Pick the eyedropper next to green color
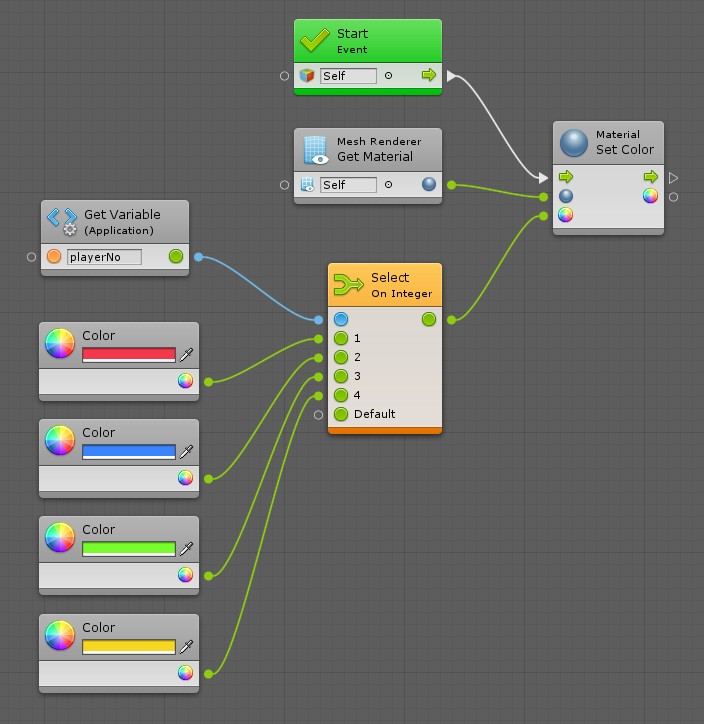The height and width of the screenshot is (724, 704). 186,548
